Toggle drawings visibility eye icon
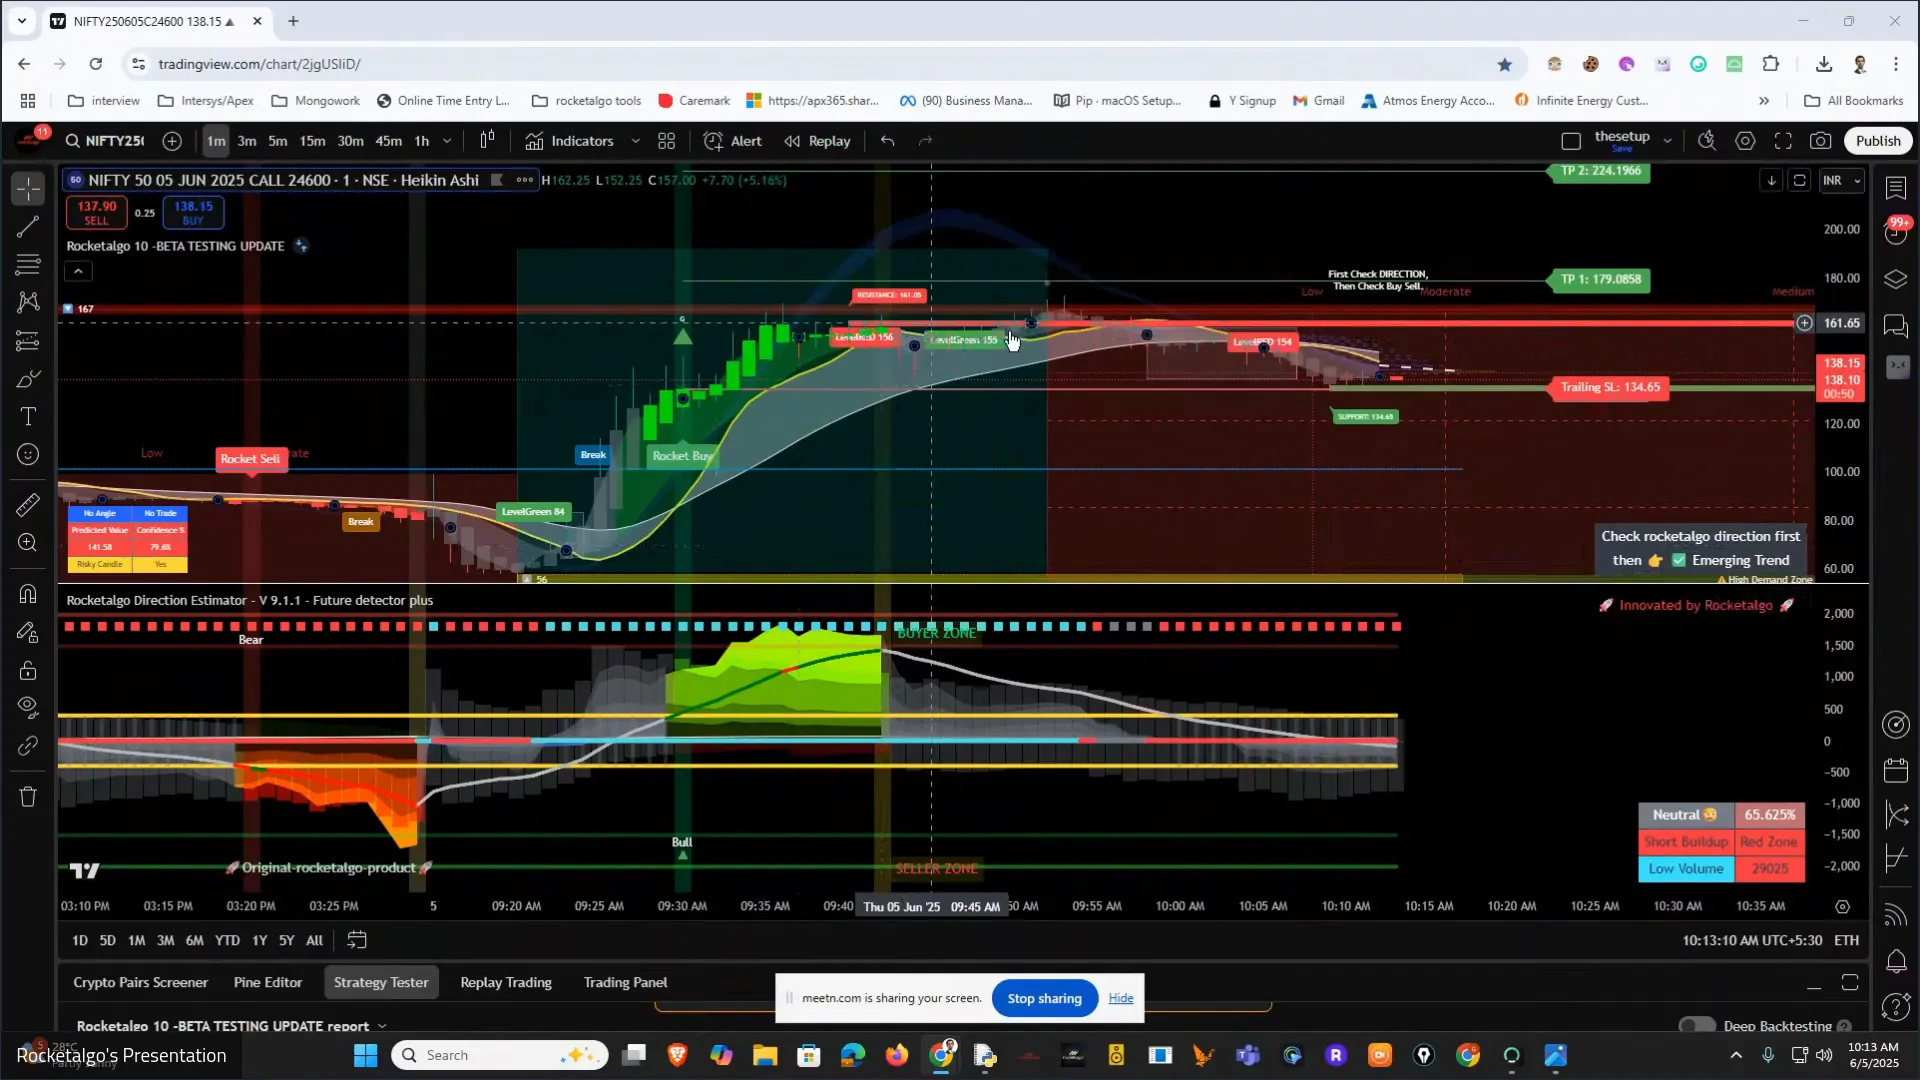Screen dimensions: 1920x1080 click(28, 707)
